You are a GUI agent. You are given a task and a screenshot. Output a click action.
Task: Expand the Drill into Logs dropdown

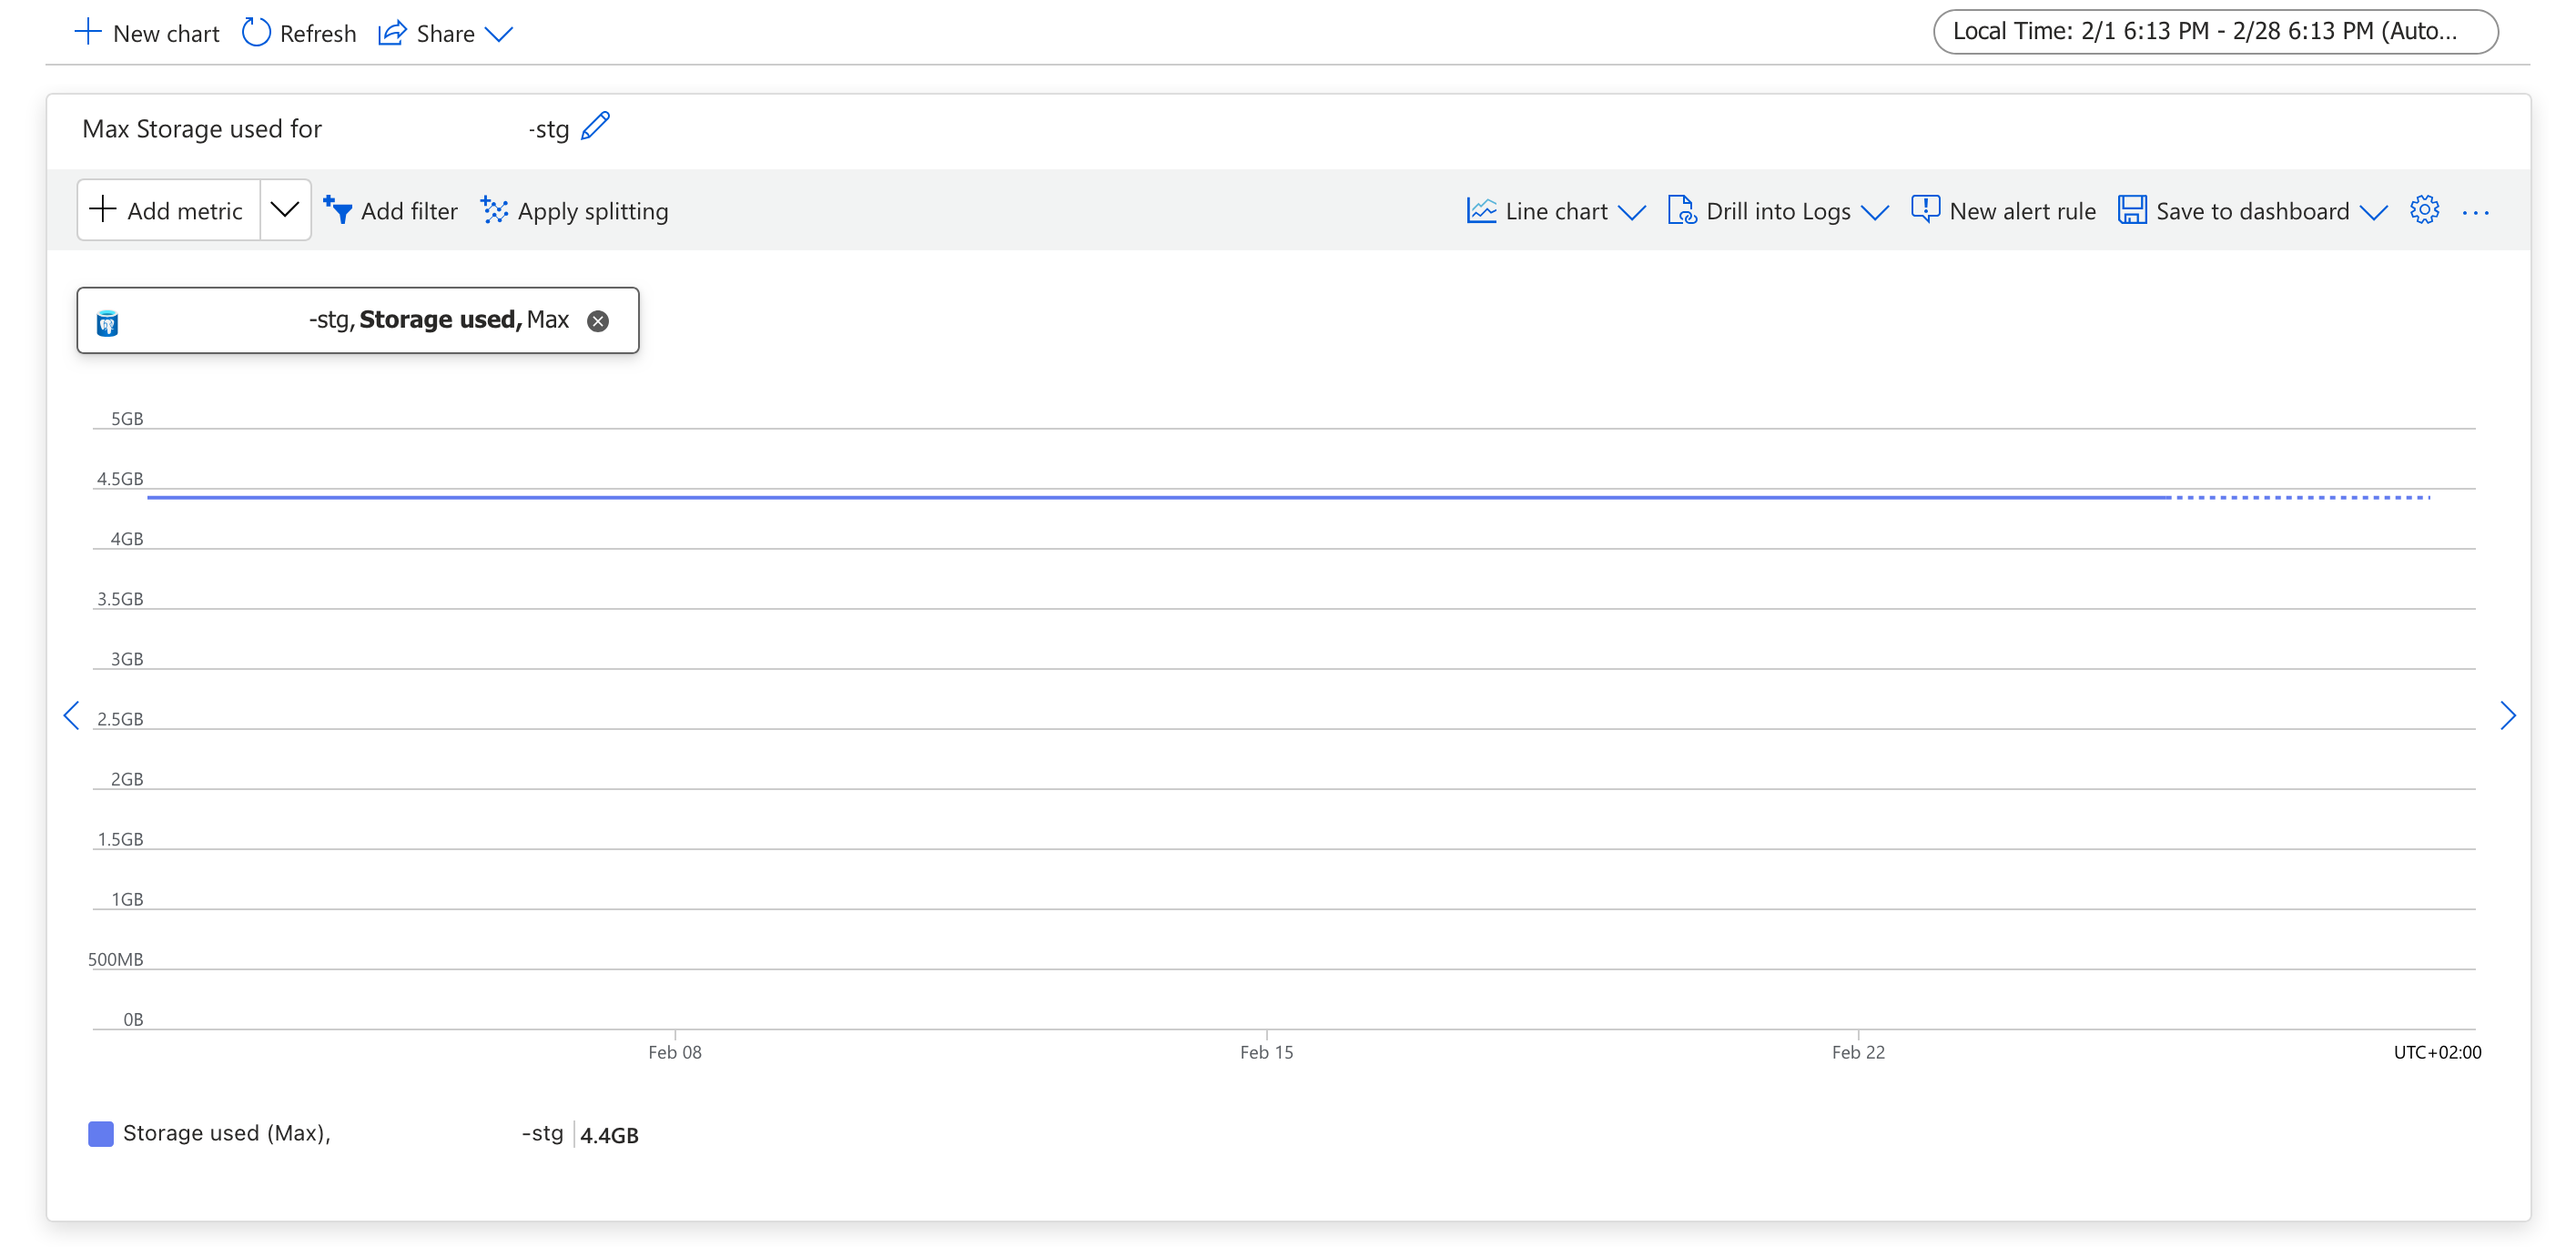click(1777, 211)
